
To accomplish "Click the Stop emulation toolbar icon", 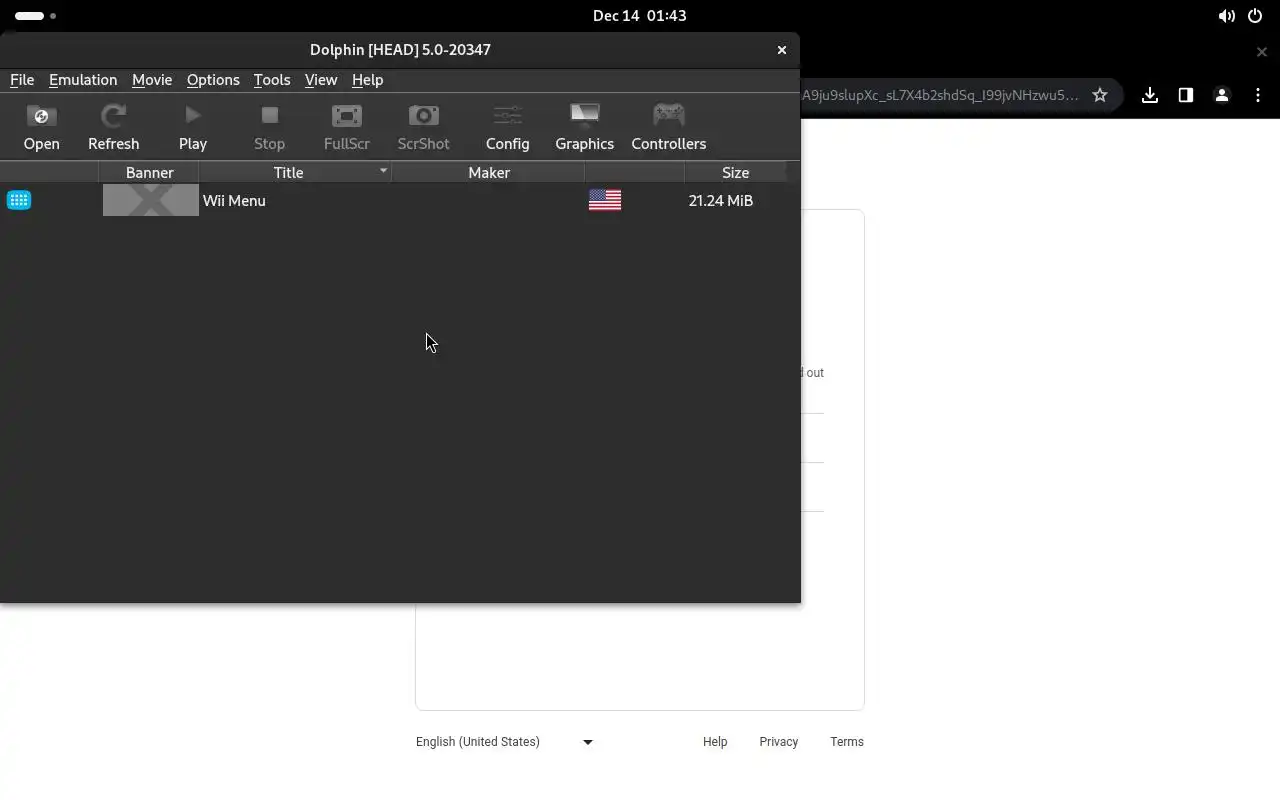I will click(269, 128).
